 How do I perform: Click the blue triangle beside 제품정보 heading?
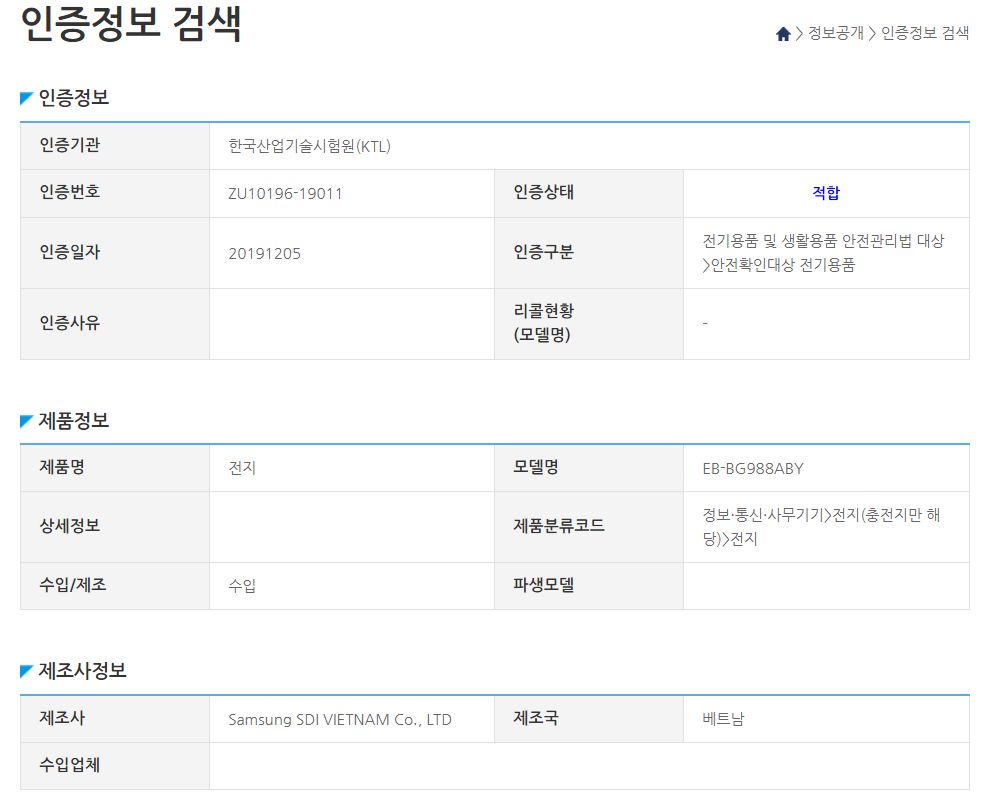click(x=24, y=422)
